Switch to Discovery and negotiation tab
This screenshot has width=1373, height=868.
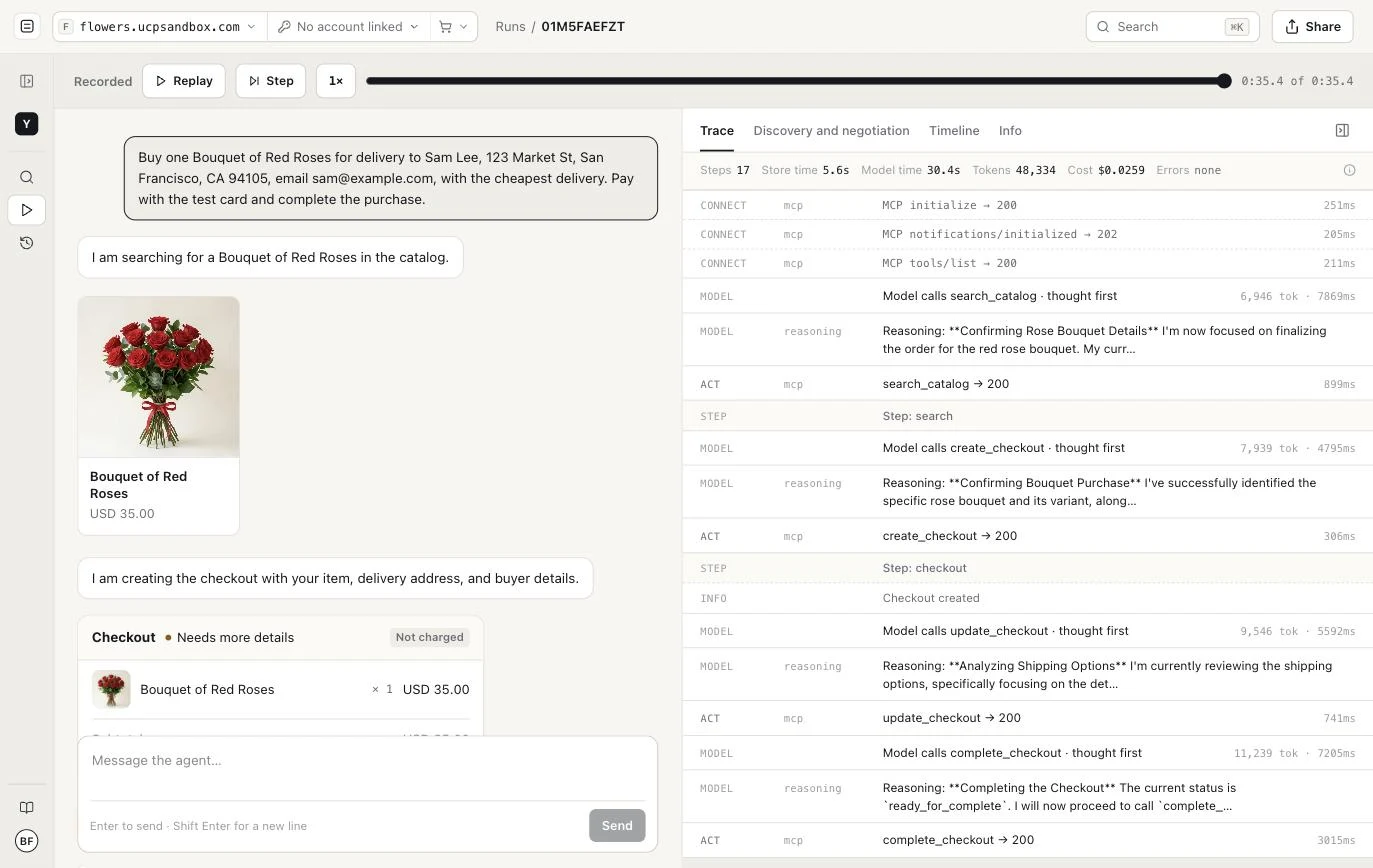click(x=831, y=131)
